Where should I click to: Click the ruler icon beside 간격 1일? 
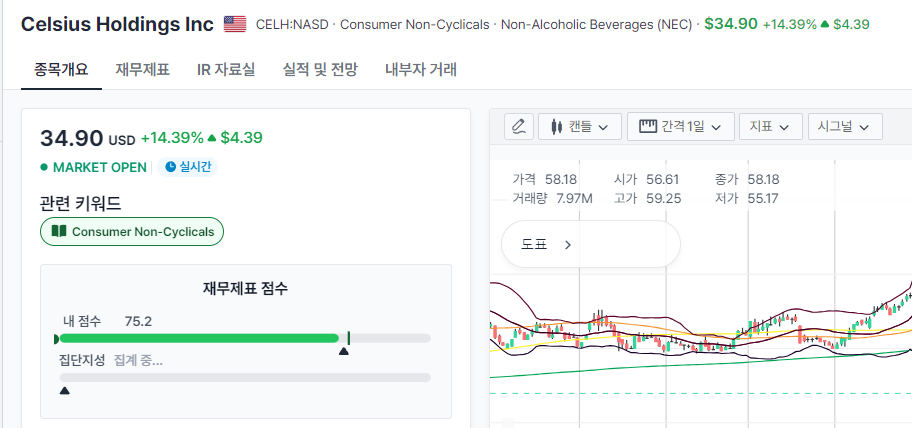(x=647, y=127)
